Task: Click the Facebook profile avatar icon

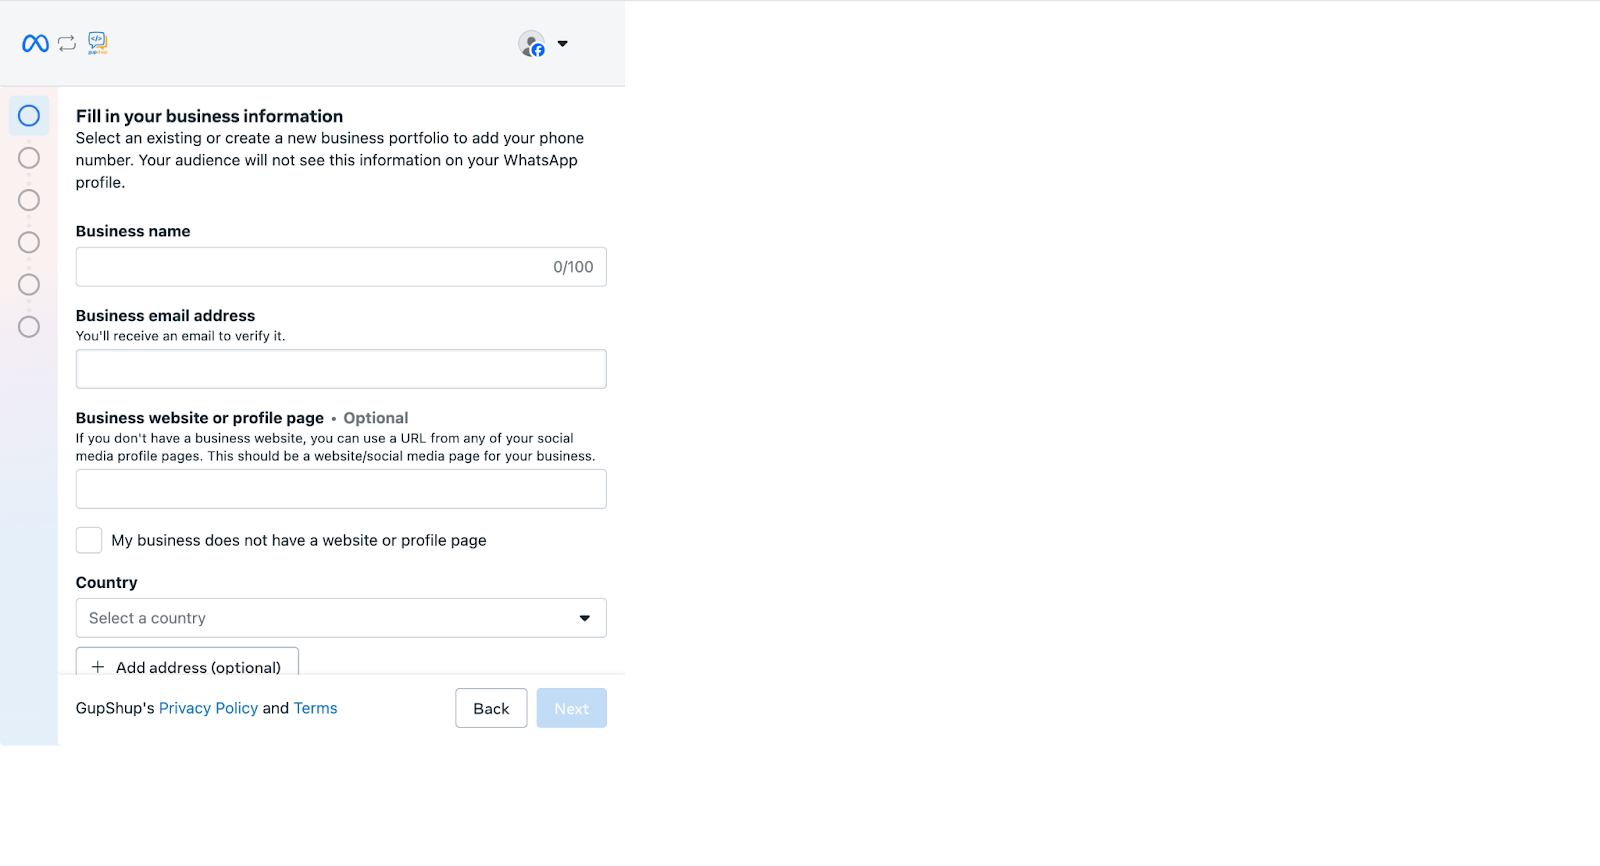Action: pyautogui.click(x=532, y=44)
